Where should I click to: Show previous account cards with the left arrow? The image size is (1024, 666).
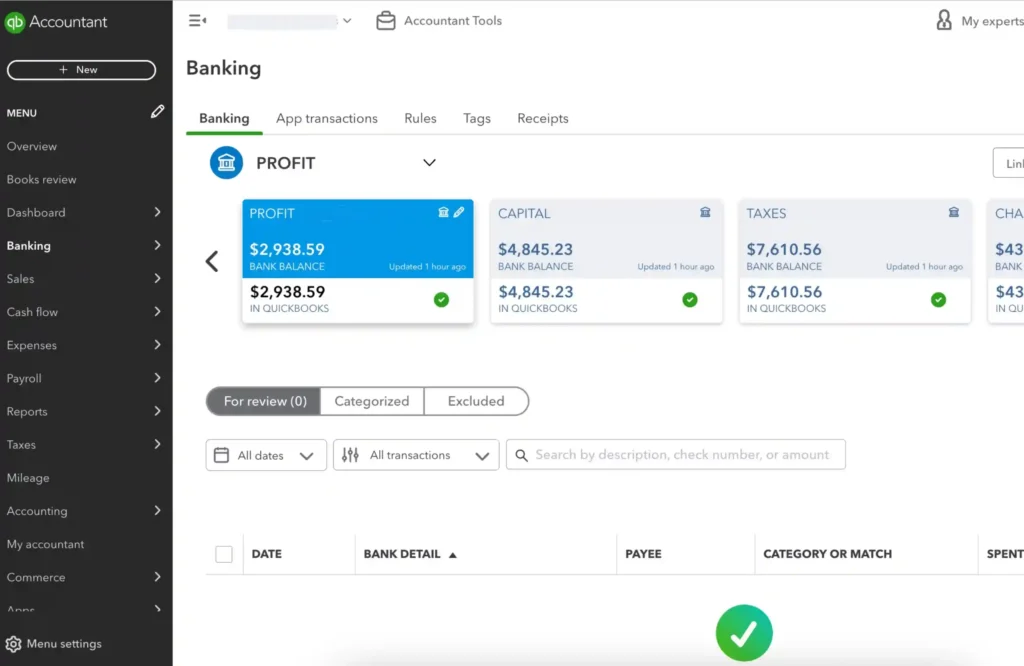point(212,261)
